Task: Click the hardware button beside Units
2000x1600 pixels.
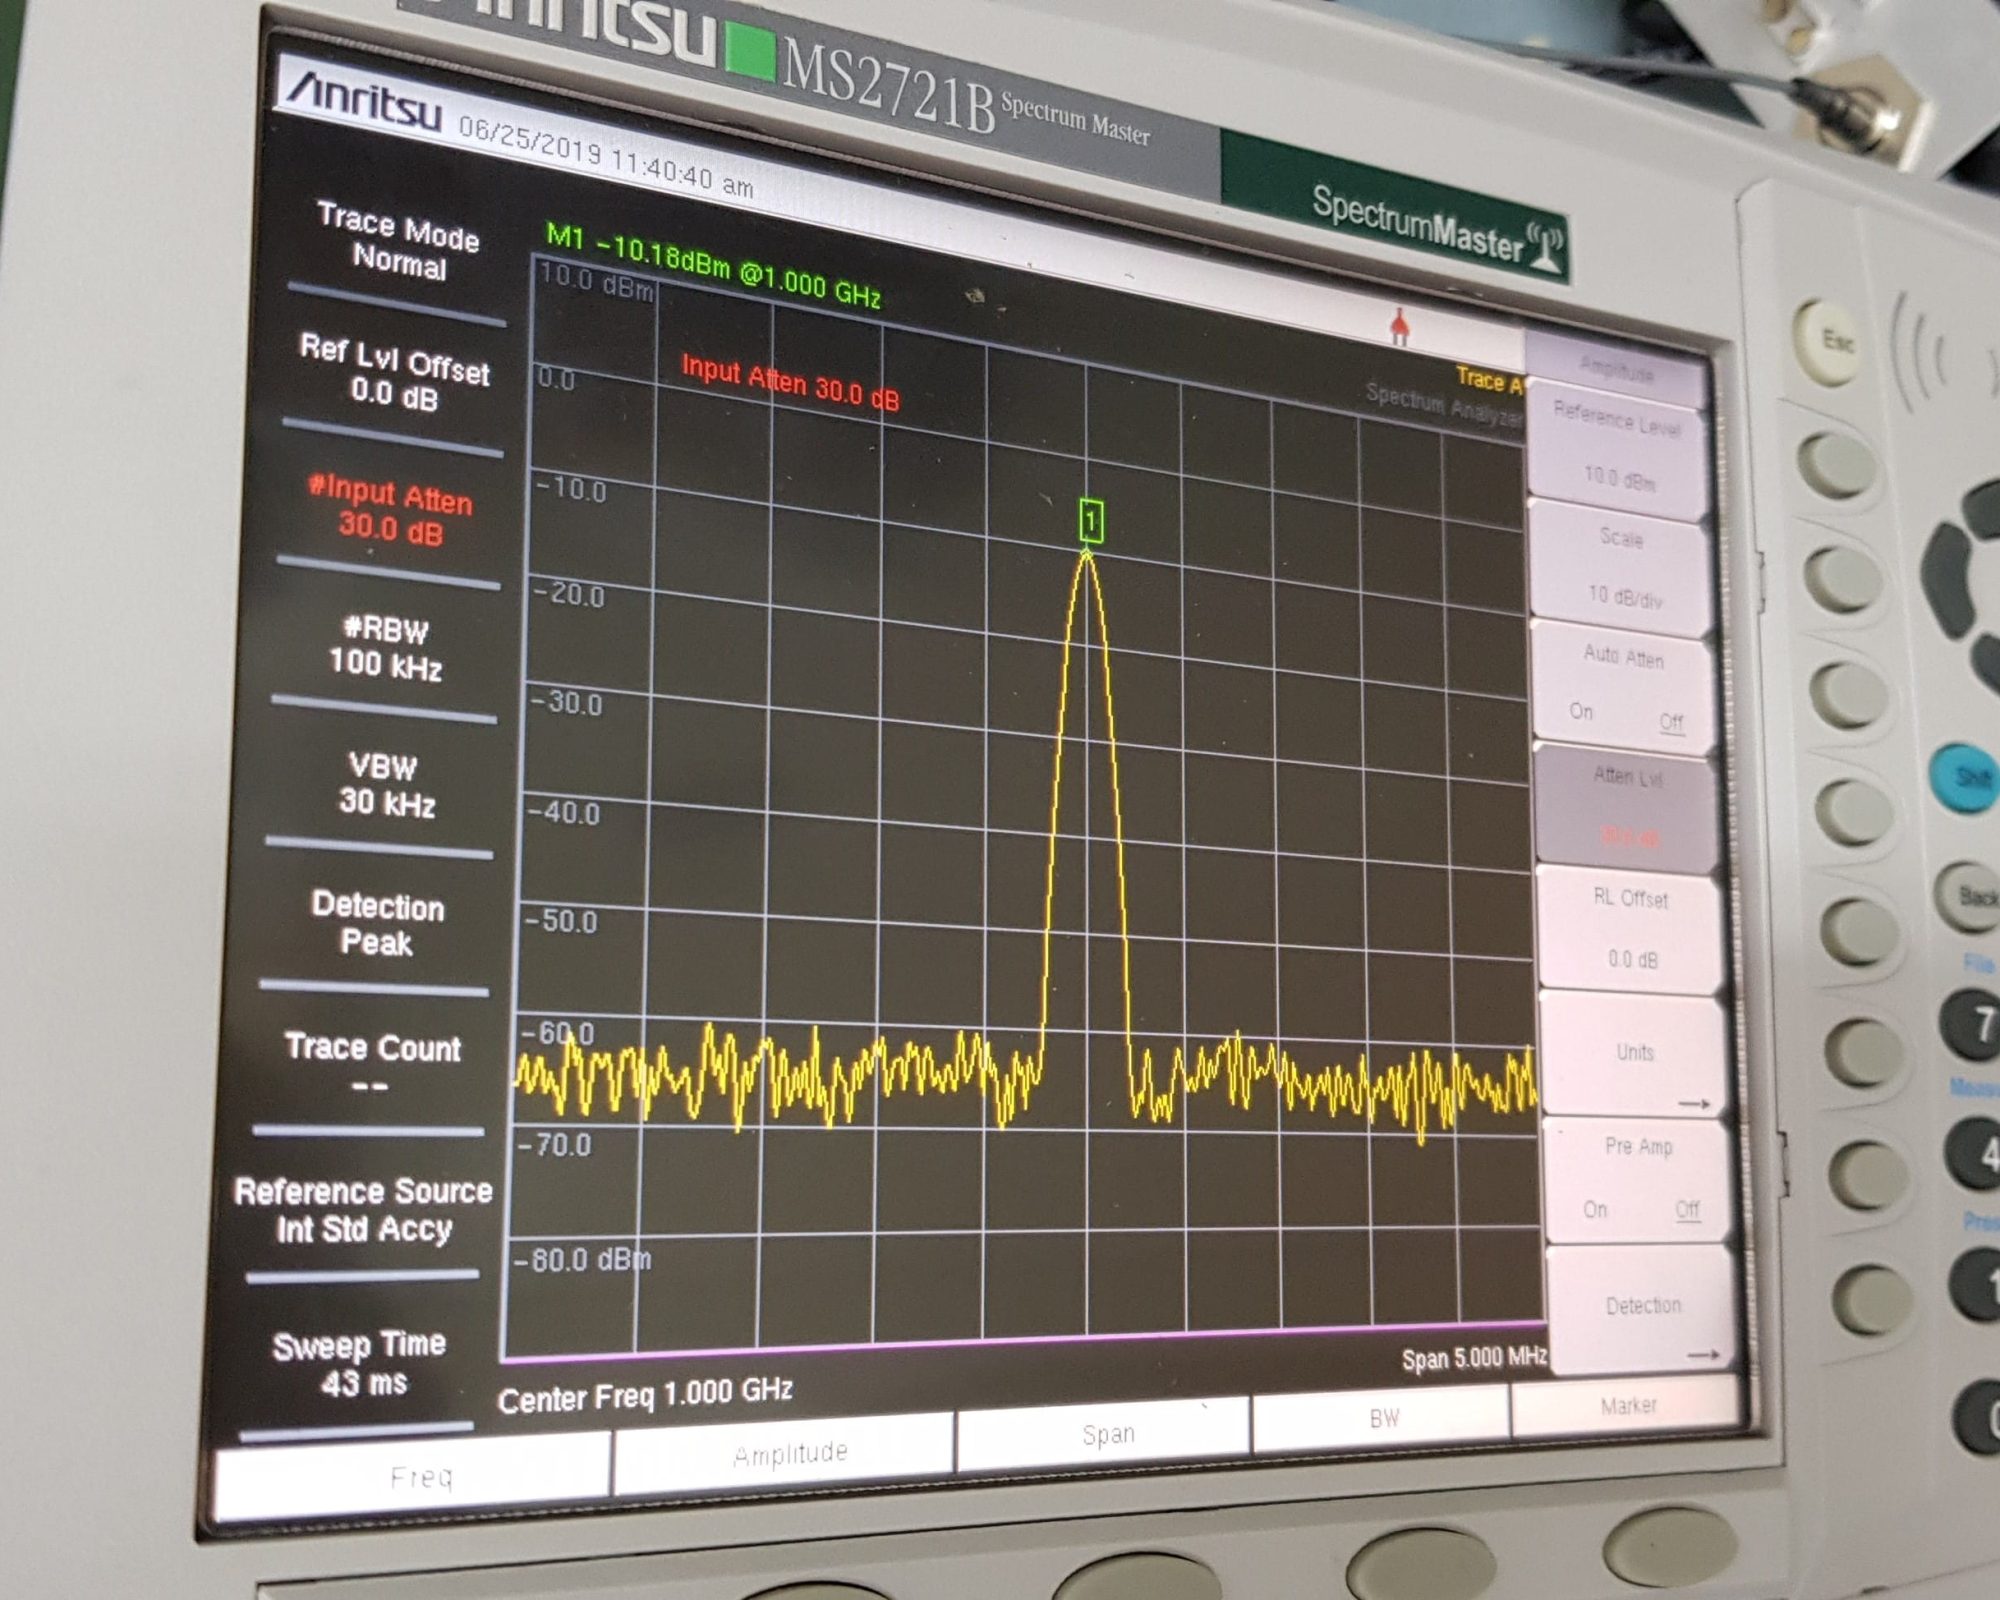Action: 1863,1051
